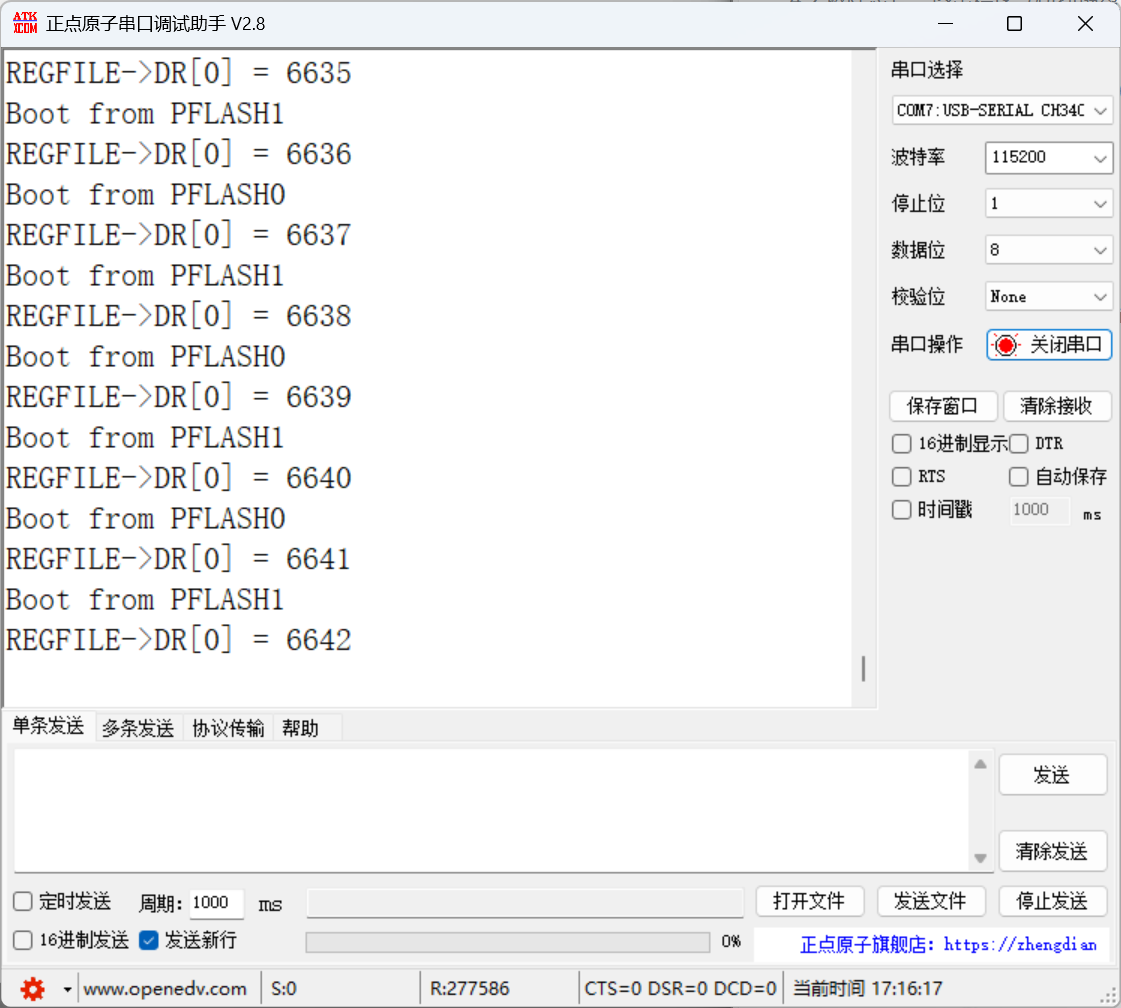Click the 发送 button
The width and height of the screenshot is (1121, 1008).
(x=1052, y=775)
